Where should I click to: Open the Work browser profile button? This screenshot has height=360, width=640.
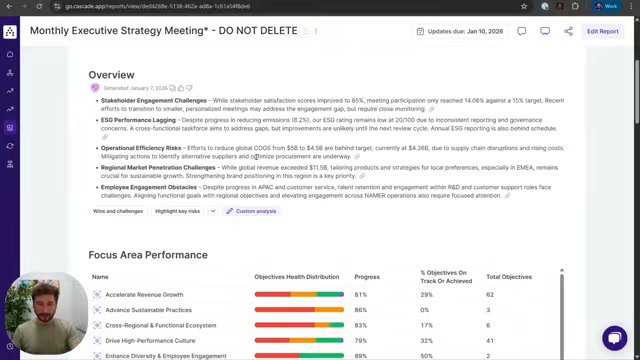[x=606, y=6]
